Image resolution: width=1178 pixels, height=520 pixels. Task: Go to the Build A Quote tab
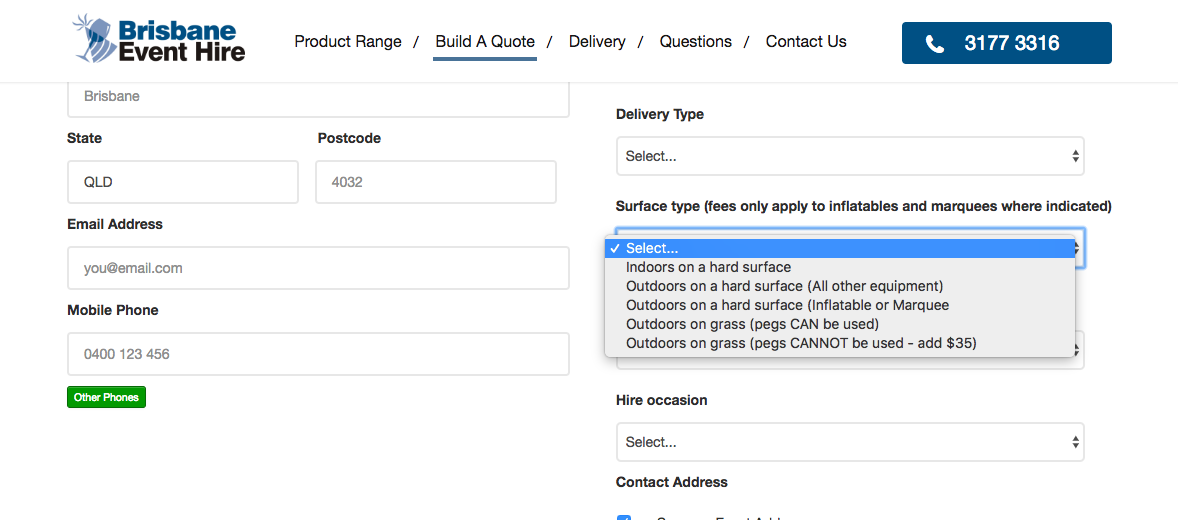(485, 42)
